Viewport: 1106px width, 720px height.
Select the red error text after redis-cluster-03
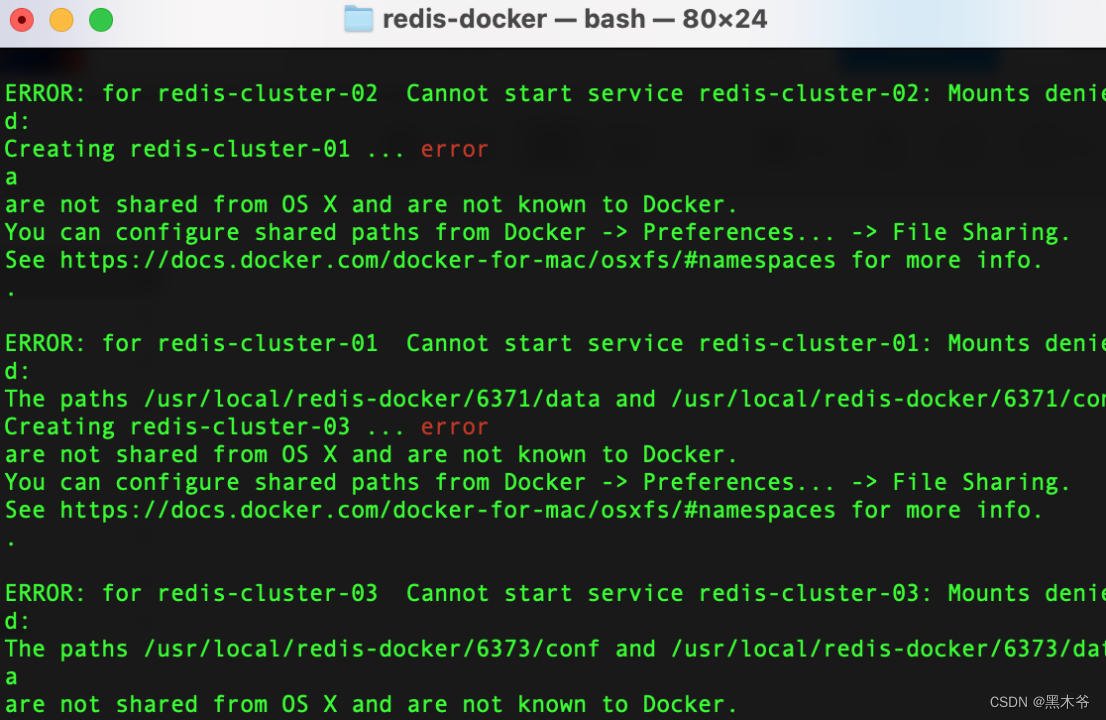pos(454,426)
